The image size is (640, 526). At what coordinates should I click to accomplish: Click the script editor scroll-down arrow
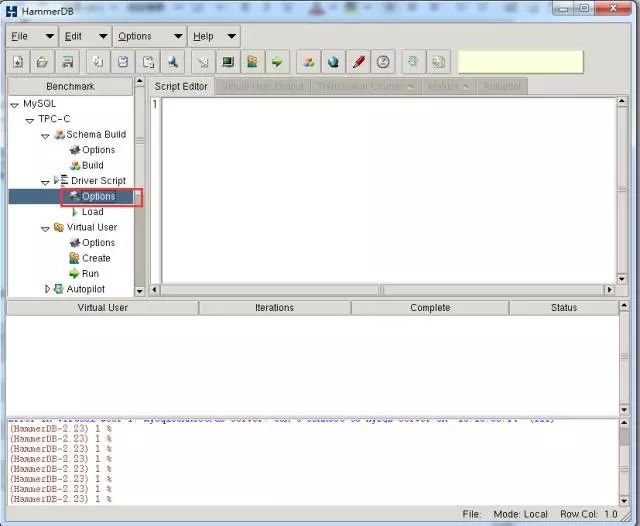(x=622, y=279)
